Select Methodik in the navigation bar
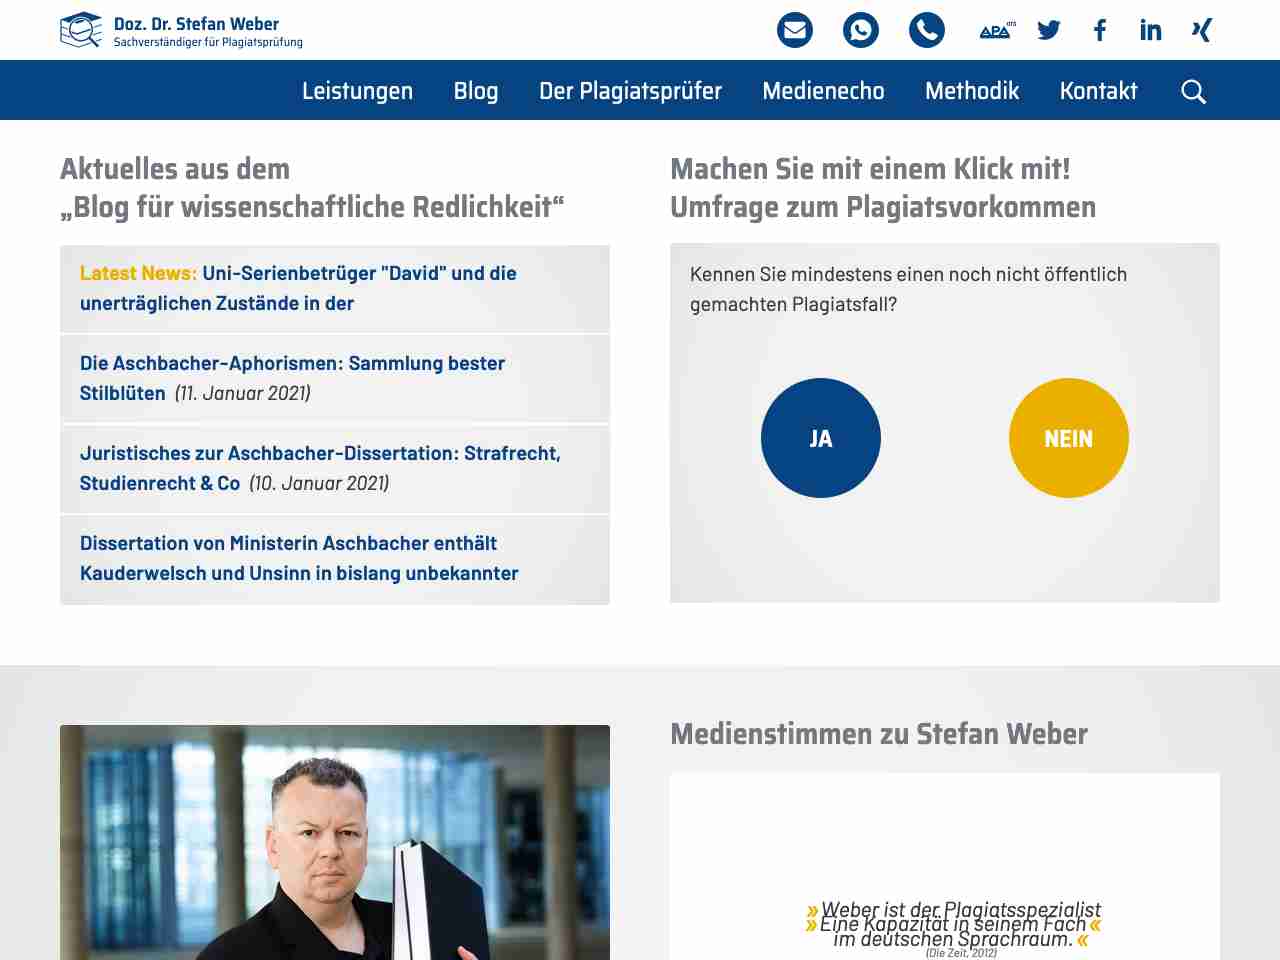 pyautogui.click(x=972, y=91)
